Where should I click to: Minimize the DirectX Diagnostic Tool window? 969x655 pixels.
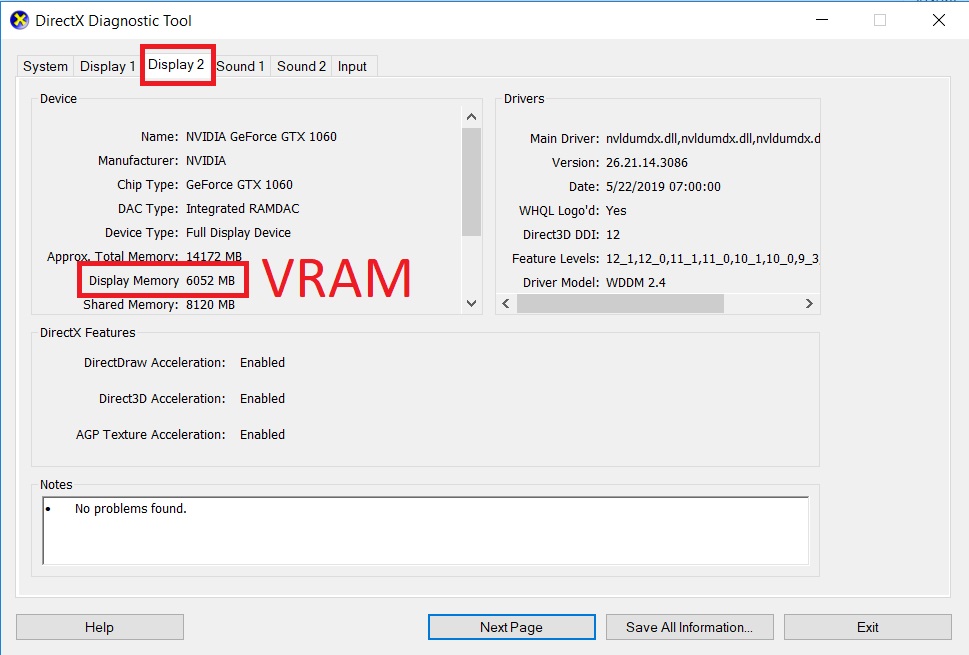pyautogui.click(x=822, y=20)
